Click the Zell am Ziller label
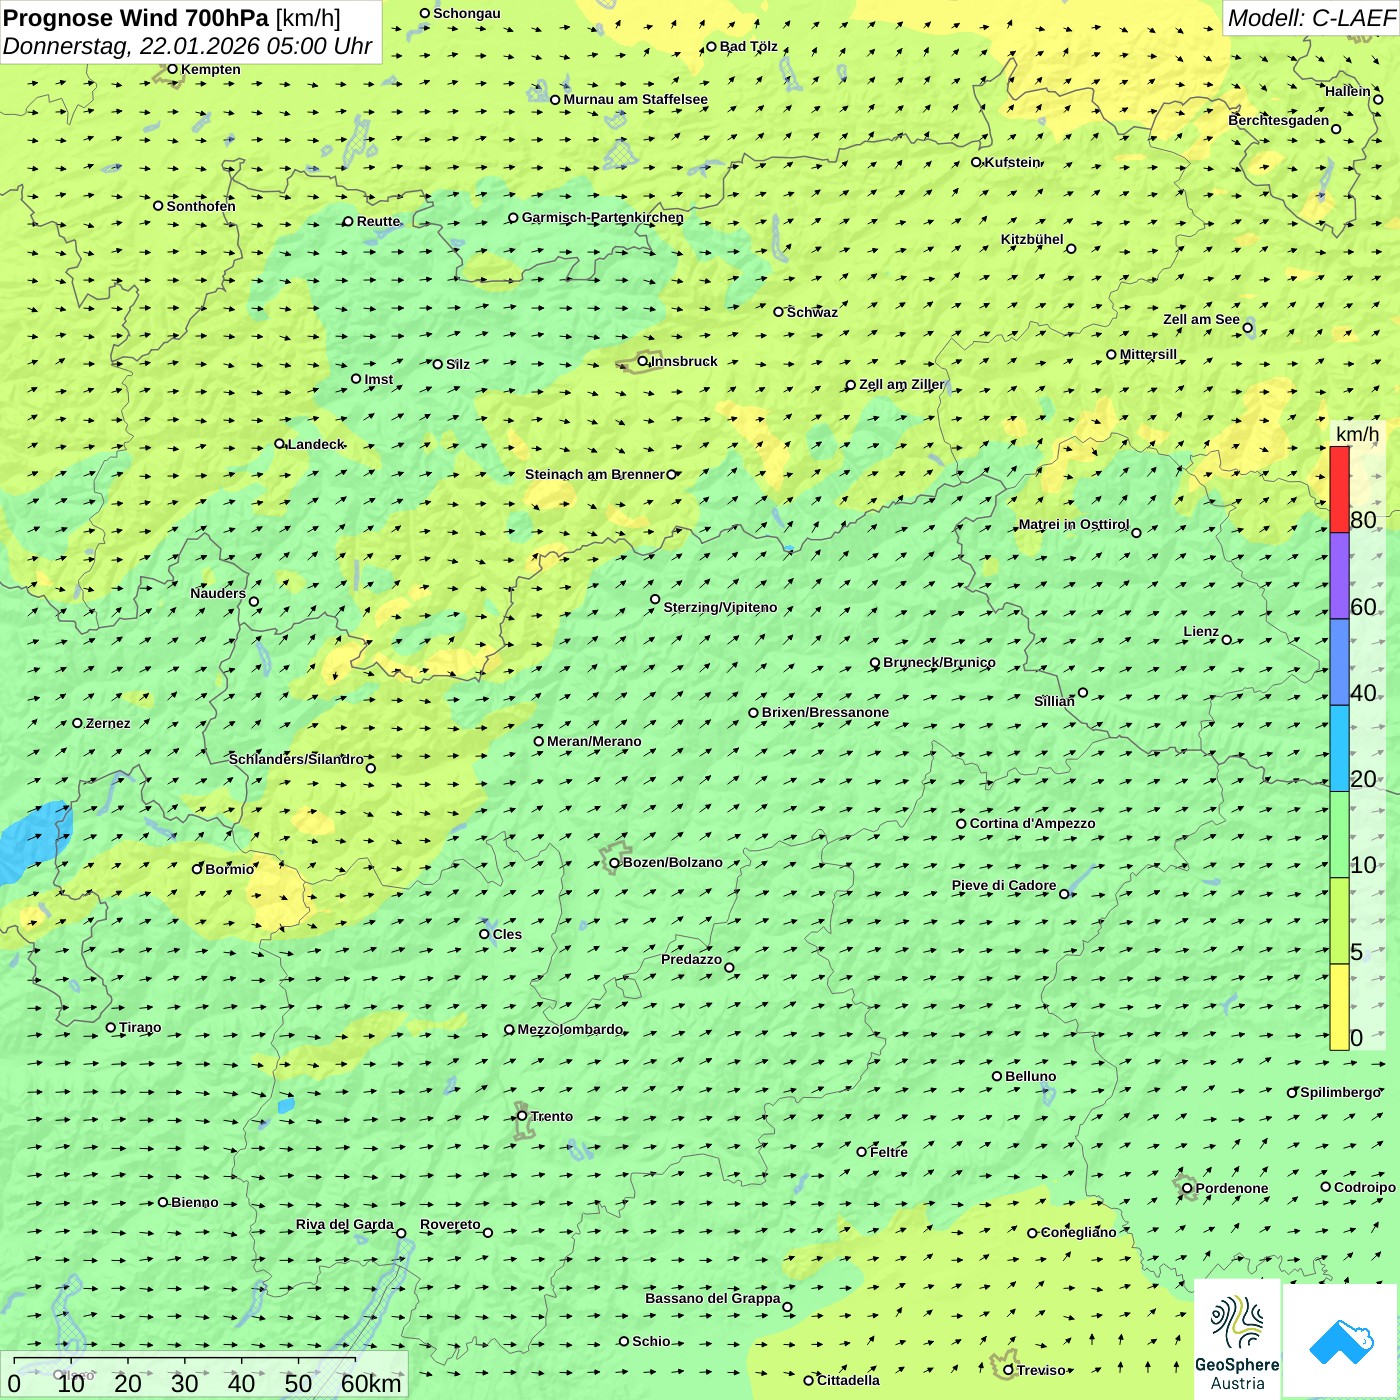The image size is (1400, 1400). 901,384
